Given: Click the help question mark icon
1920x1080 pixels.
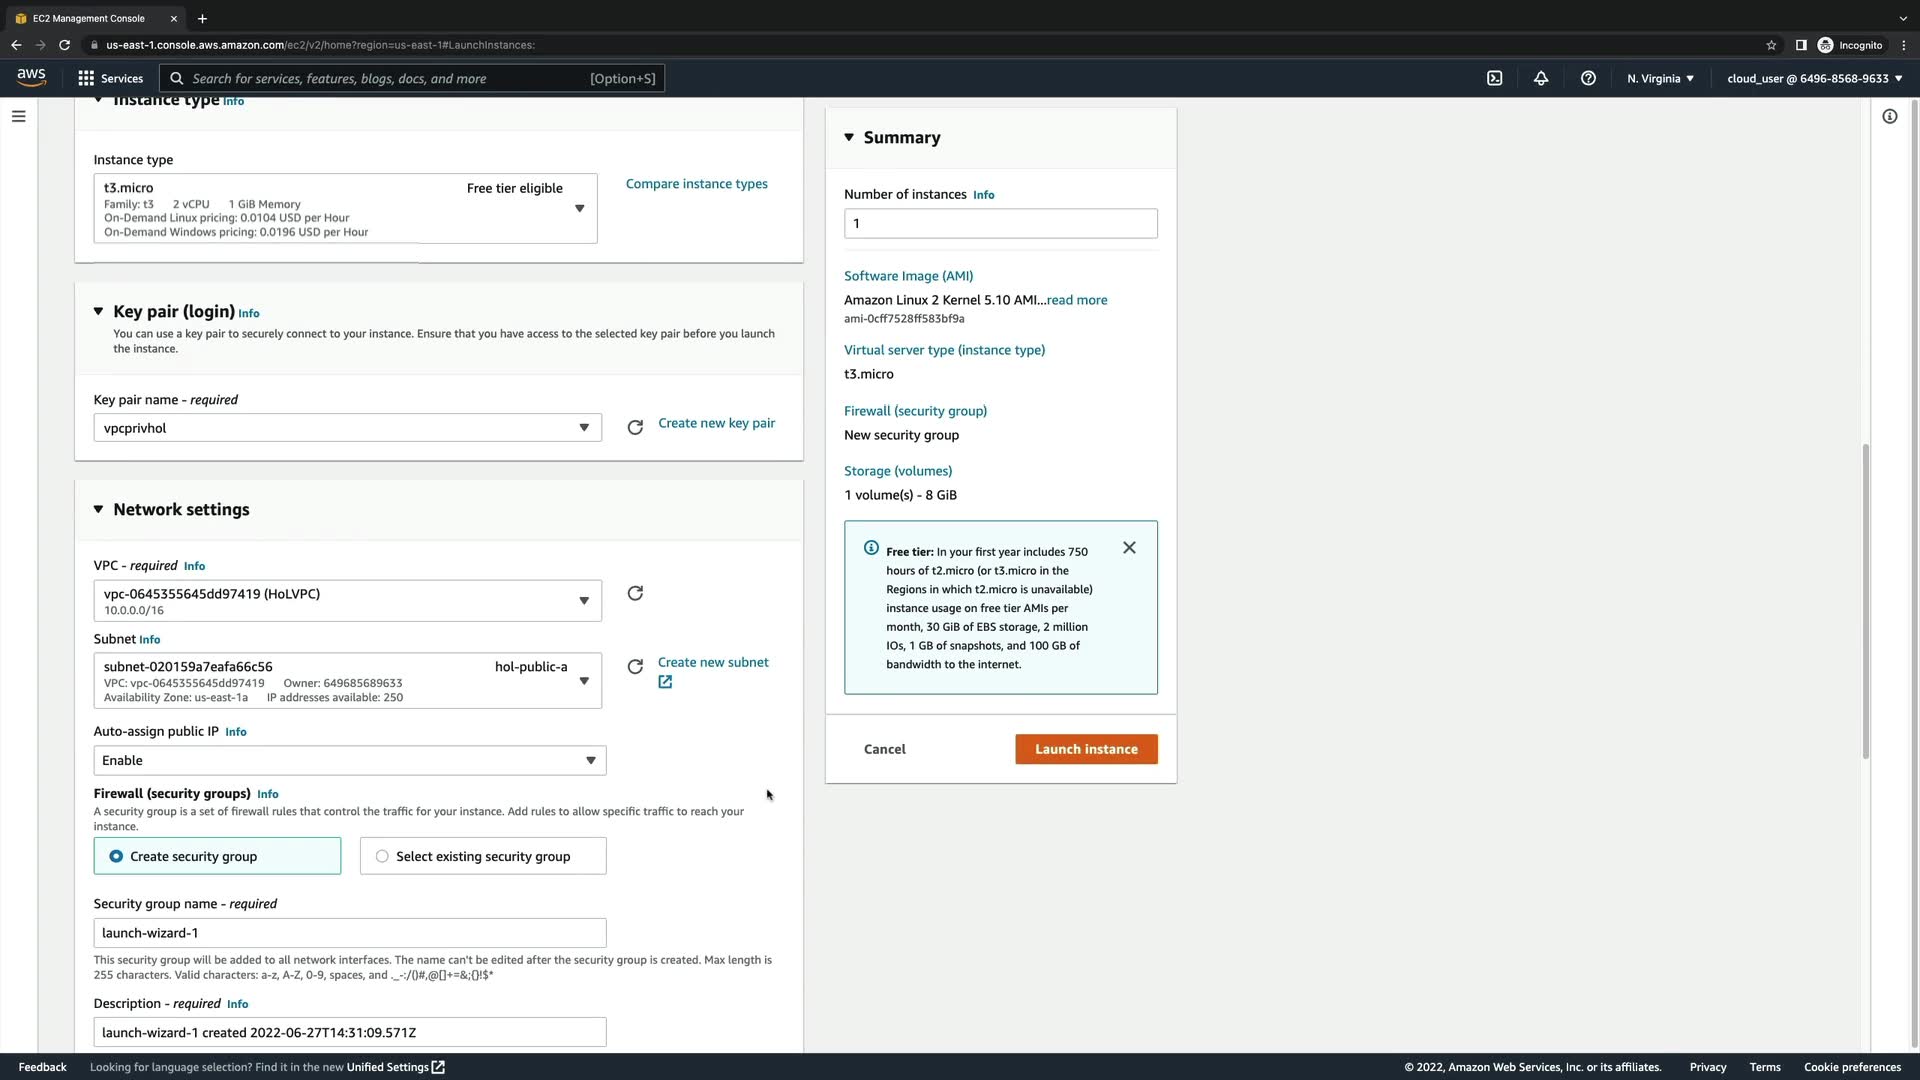Looking at the screenshot, I should point(1588,78).
